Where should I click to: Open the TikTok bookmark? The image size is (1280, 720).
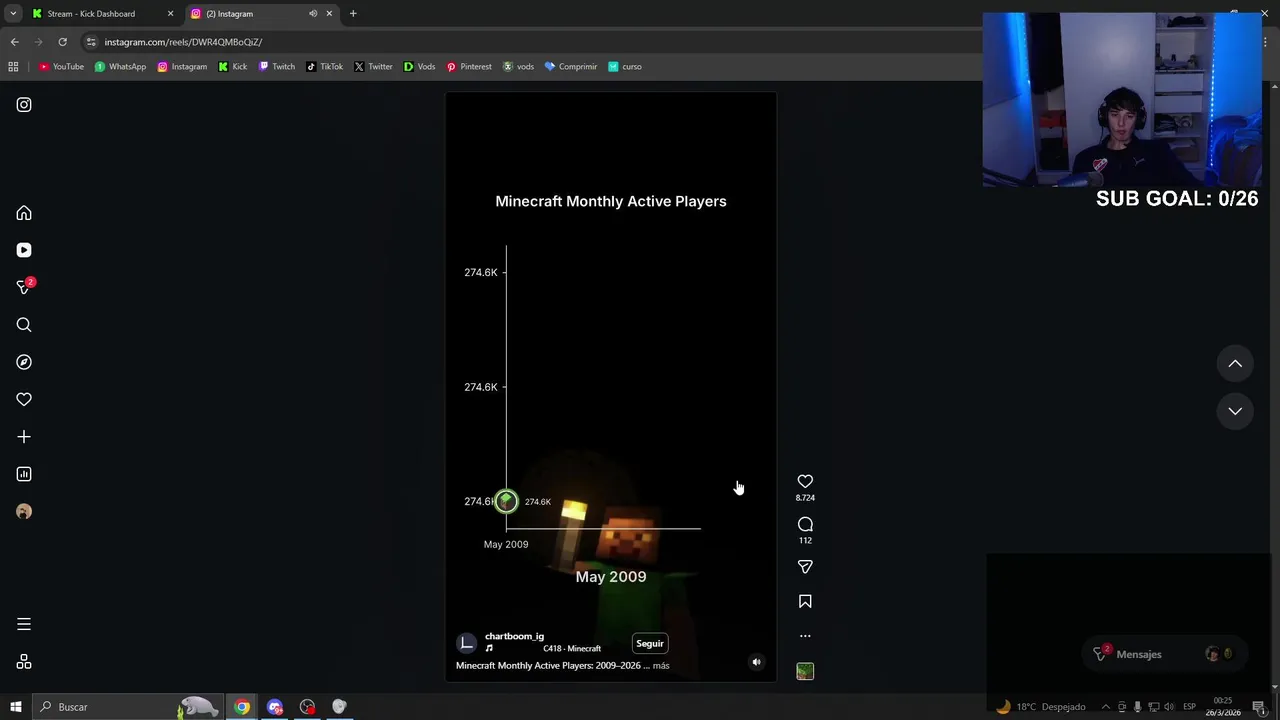324,67
